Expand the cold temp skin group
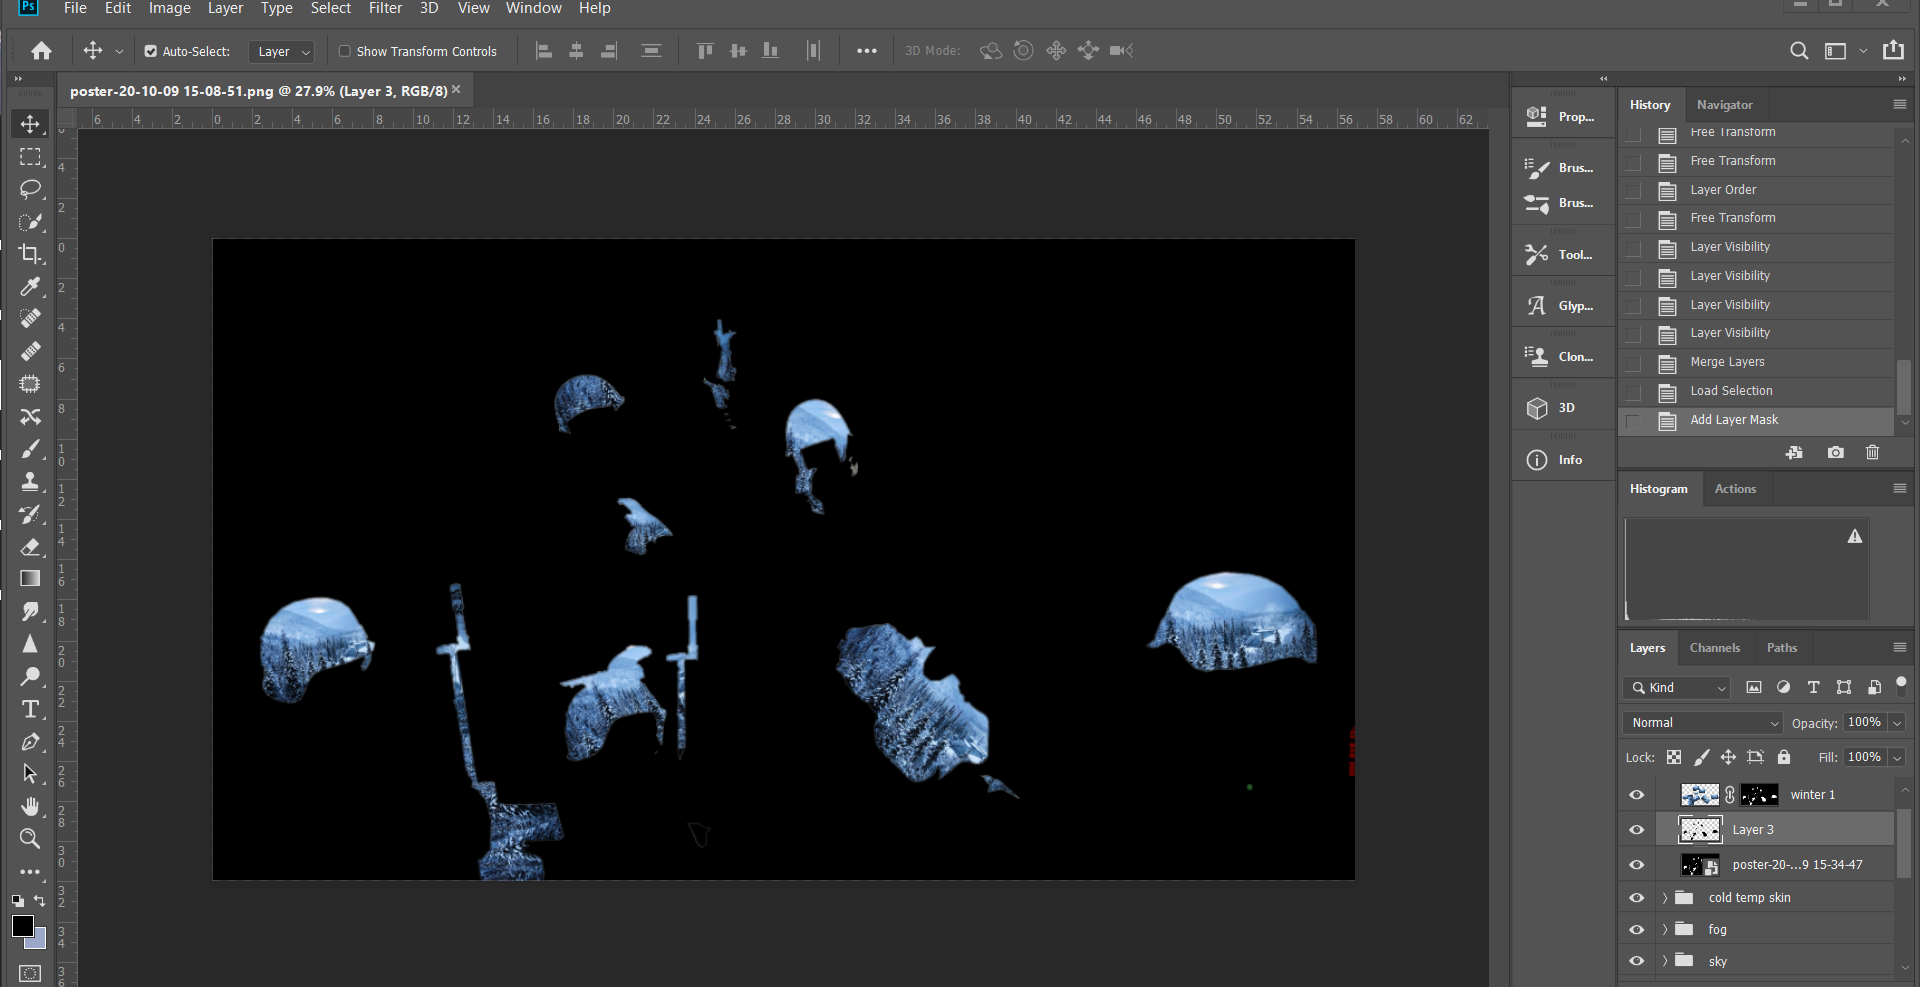This screenshot has height=987, width=1920. tap(1665, 898)
